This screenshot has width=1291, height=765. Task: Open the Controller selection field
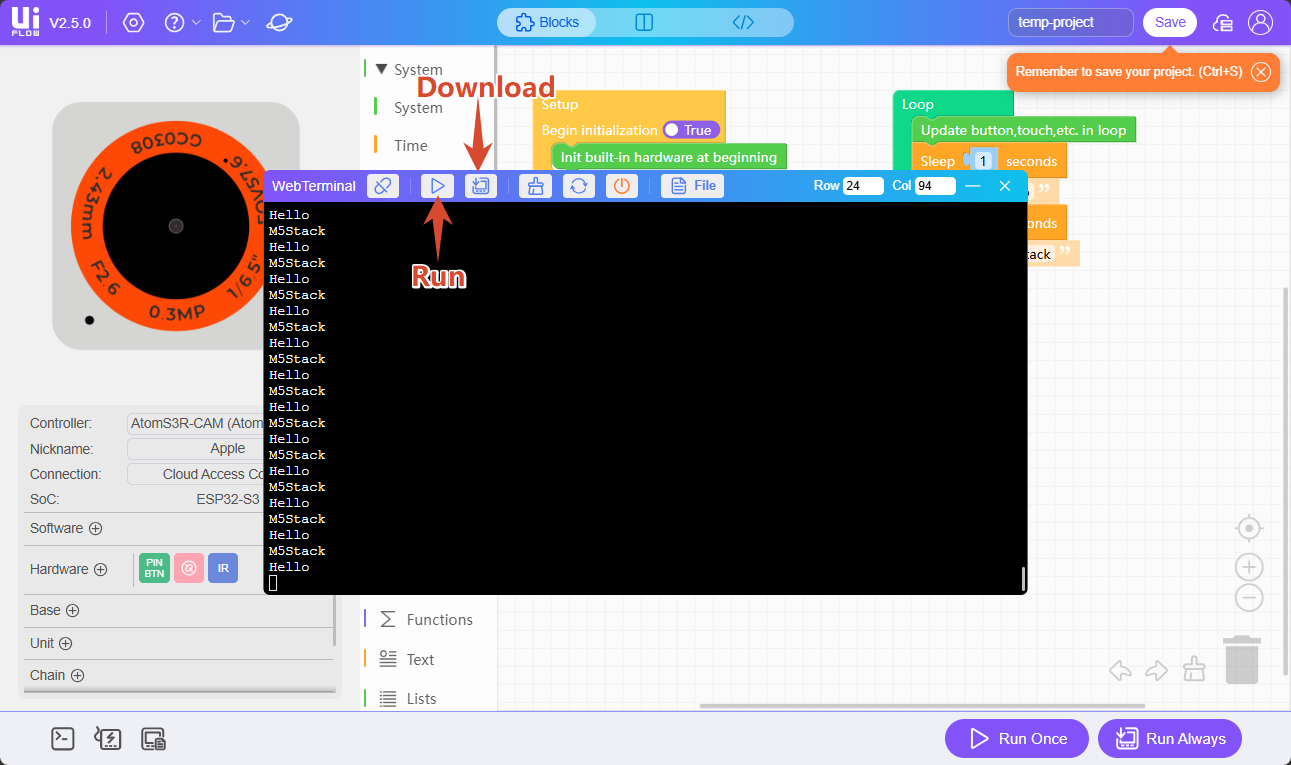[x=195, y=423]
